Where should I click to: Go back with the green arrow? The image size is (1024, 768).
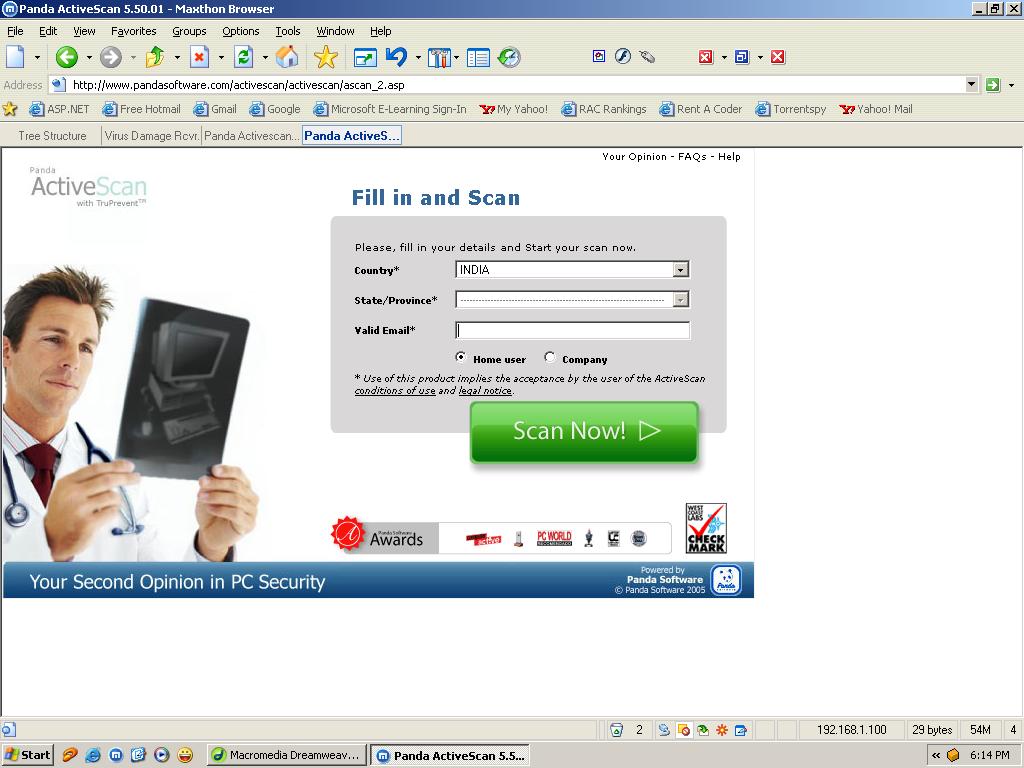(x=66, y=57)
